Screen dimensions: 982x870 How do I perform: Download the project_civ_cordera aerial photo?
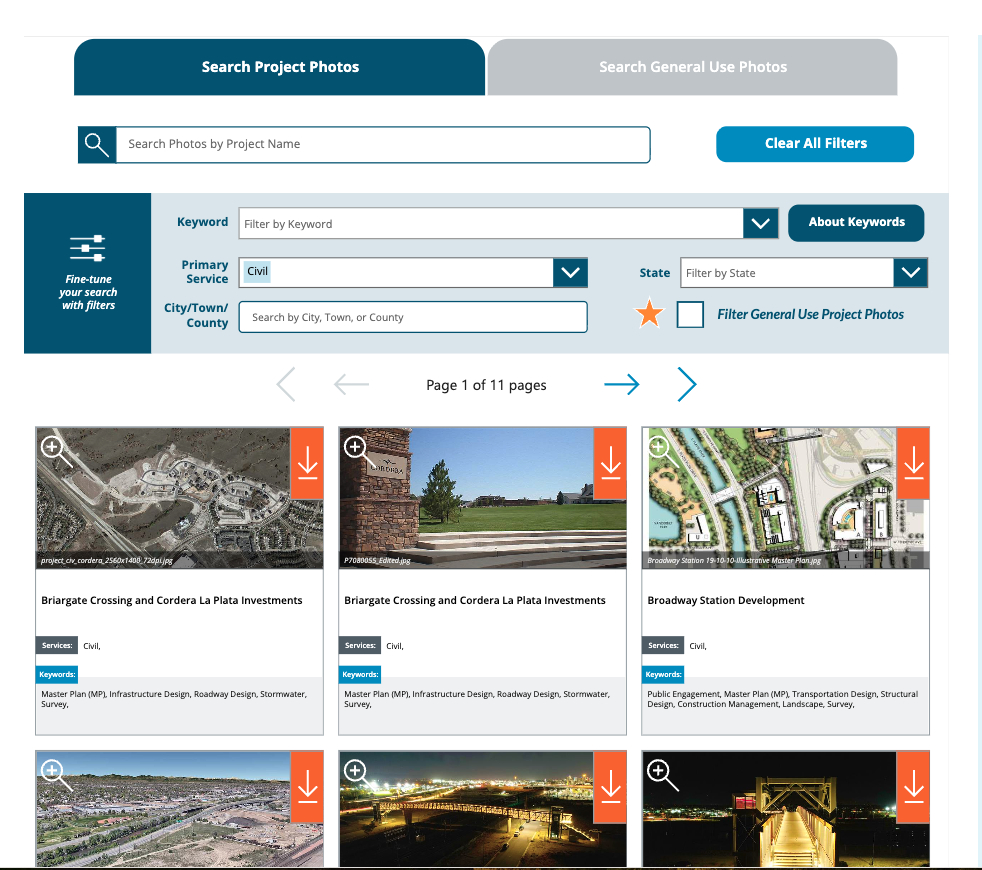pos(307,463)
